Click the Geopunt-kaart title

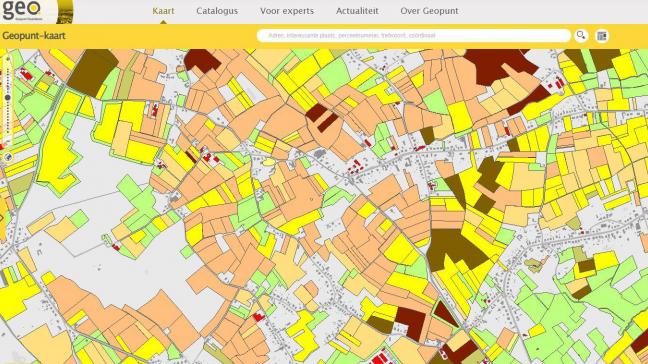(x=34, y=36)
